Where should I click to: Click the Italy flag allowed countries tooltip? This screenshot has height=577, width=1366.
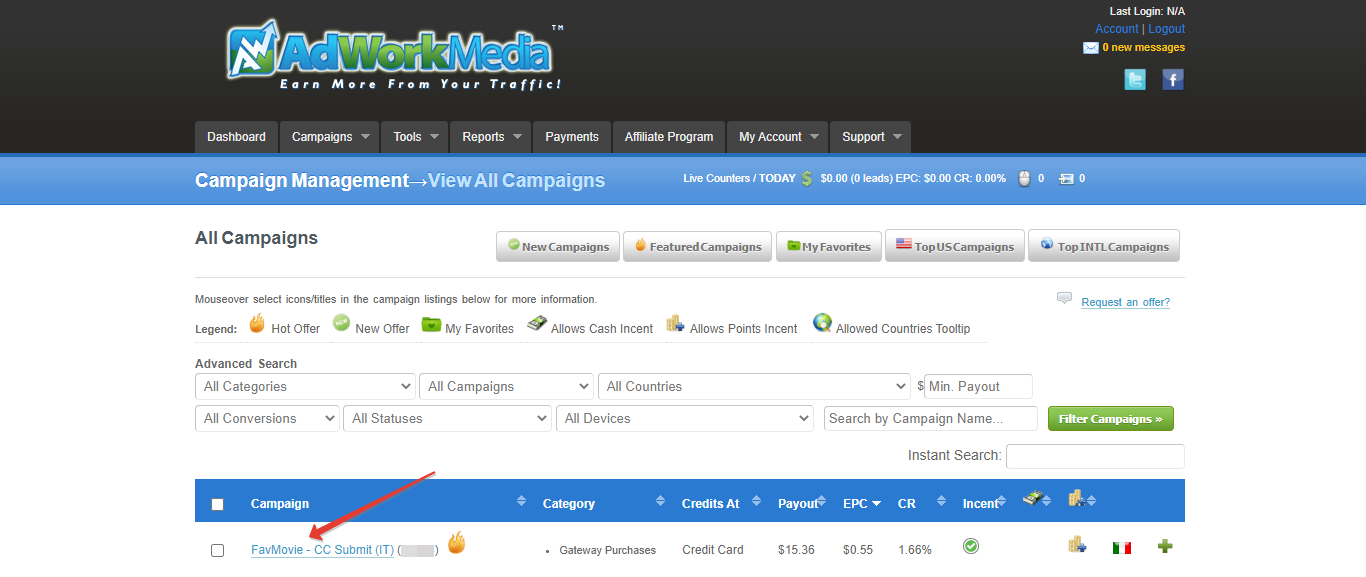pyautogui.click(x=1121, y=547)
